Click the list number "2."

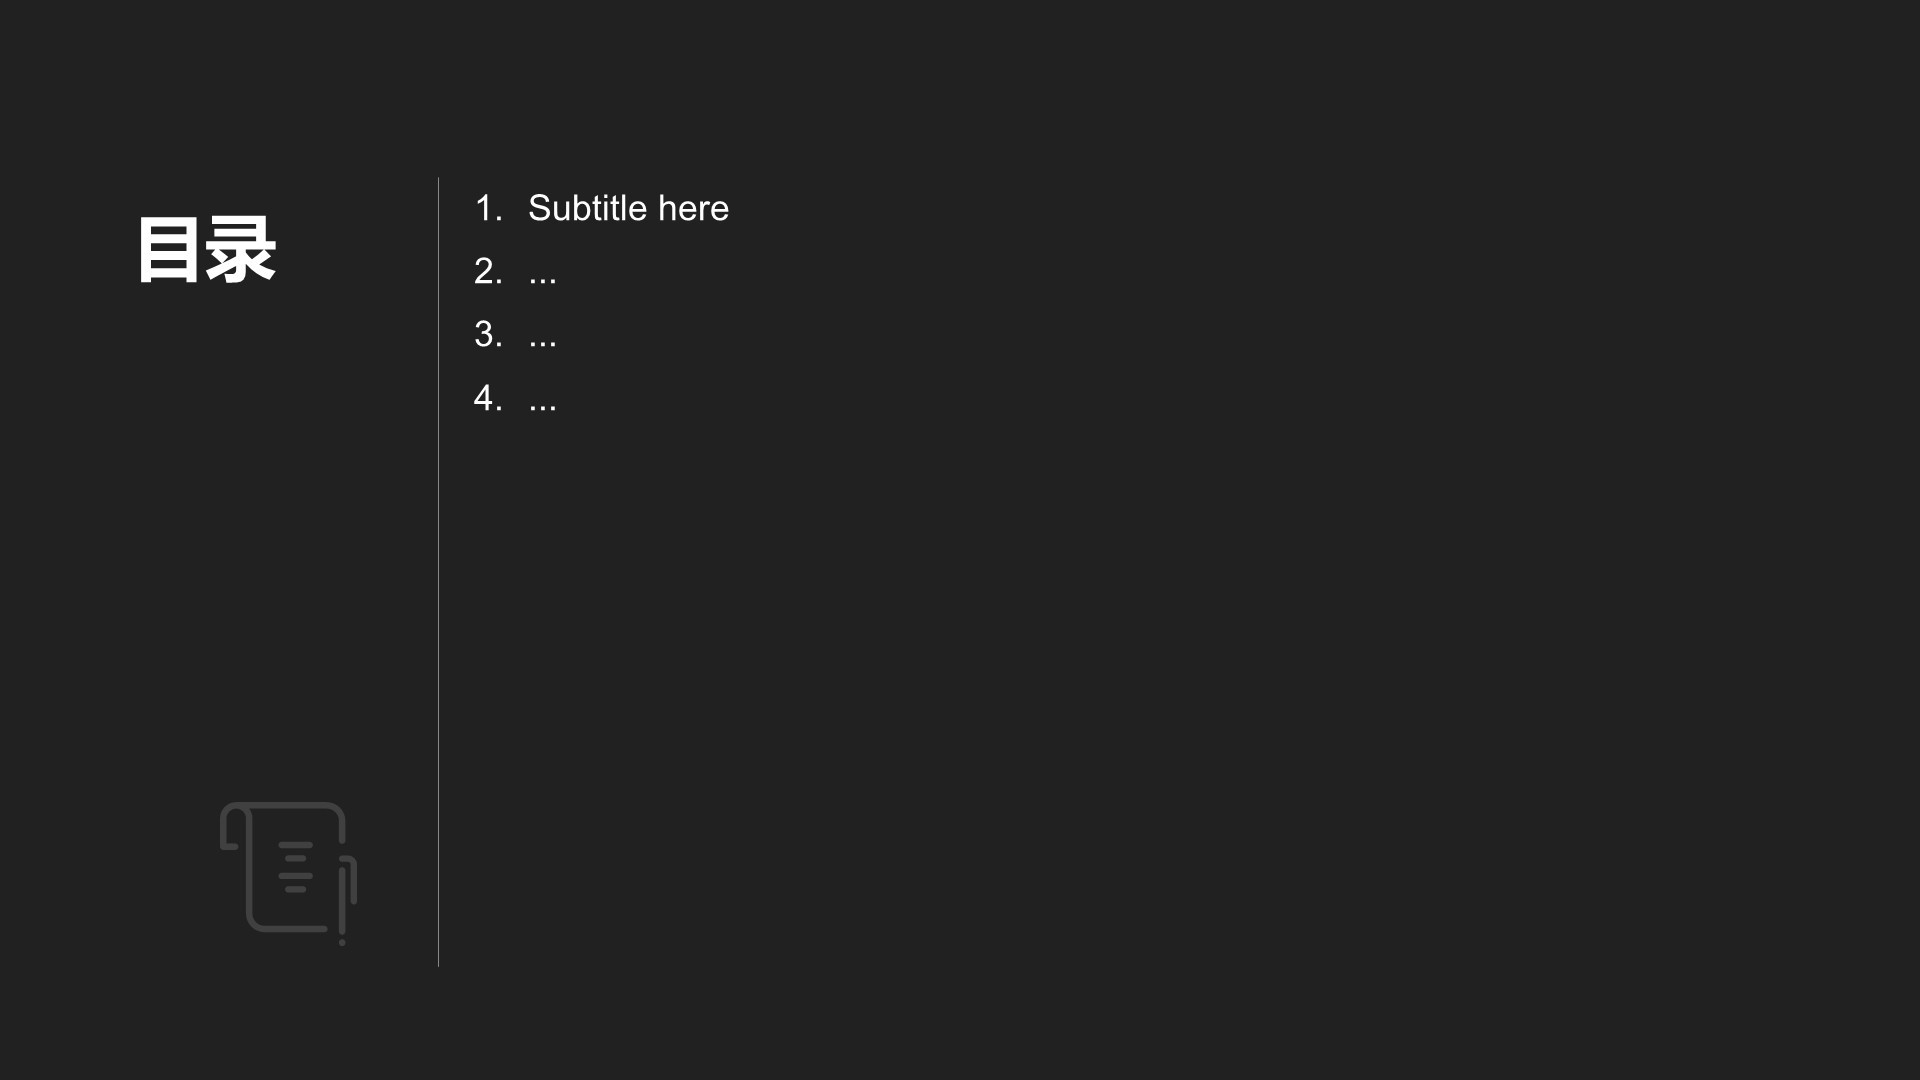pos(488,271)
